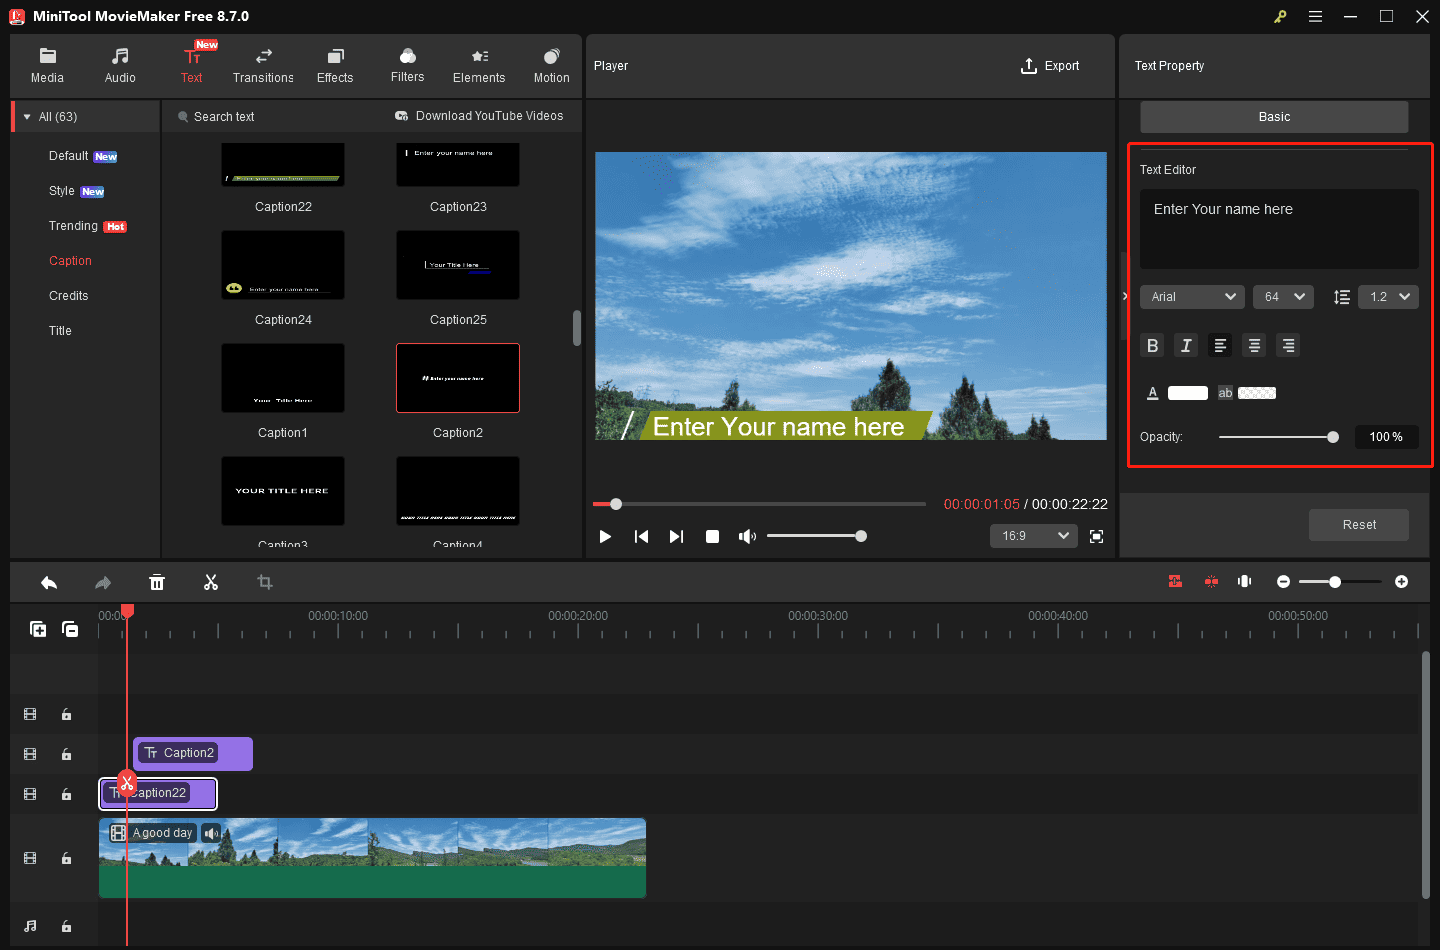This screenshot has width=1440, height=950.
Task: Open the Elements tab
Action: click(x=479, y=66)
